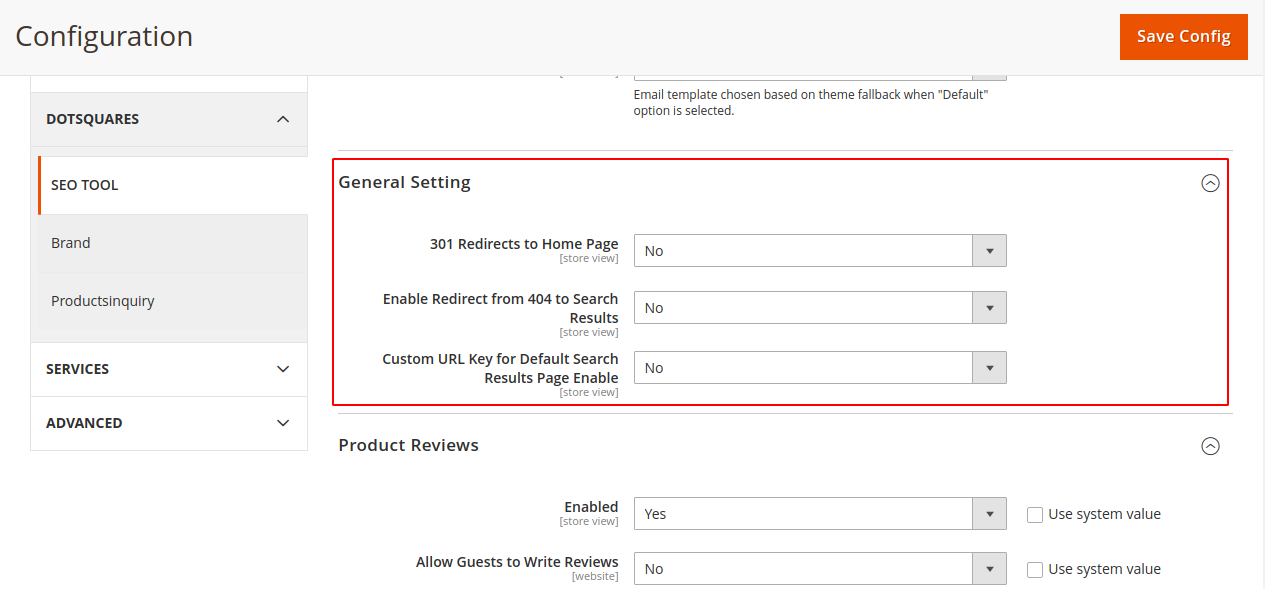Select the Brand sidebar item
Viewport: 1265px width, 589px height.
pyautogui.click(x=172, y=243)
